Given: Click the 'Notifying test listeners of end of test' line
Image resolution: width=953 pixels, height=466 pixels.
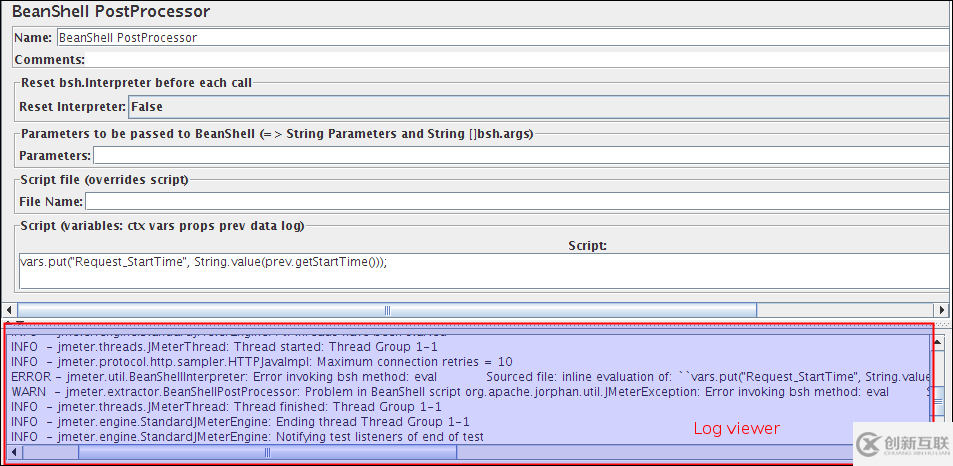Looking at the screenshot, I should click(x=247, y=436).
